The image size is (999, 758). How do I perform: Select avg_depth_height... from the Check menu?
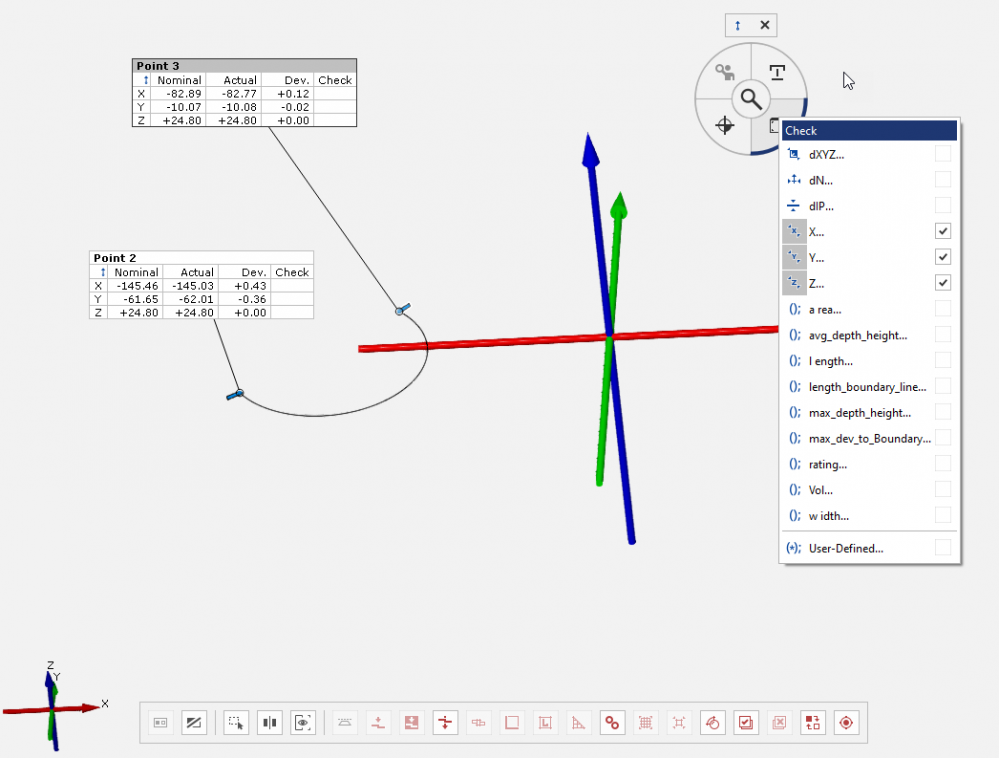tap(857, 335)
